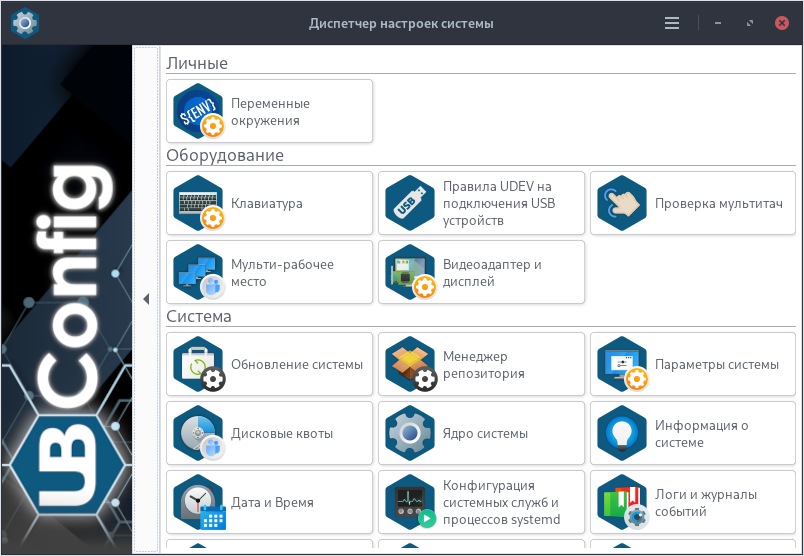Click the Менеджер репозитория box icon
Viewport: 804px width, 556px height.
(411, 364)
